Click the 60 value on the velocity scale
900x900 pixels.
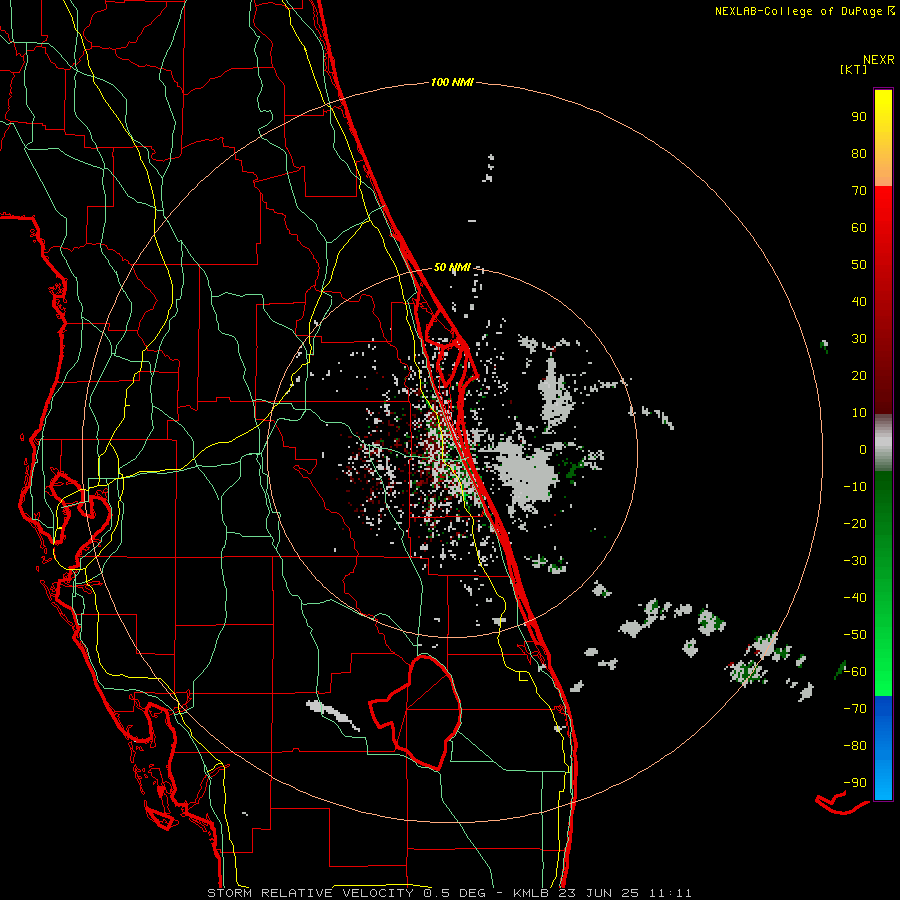859,227
